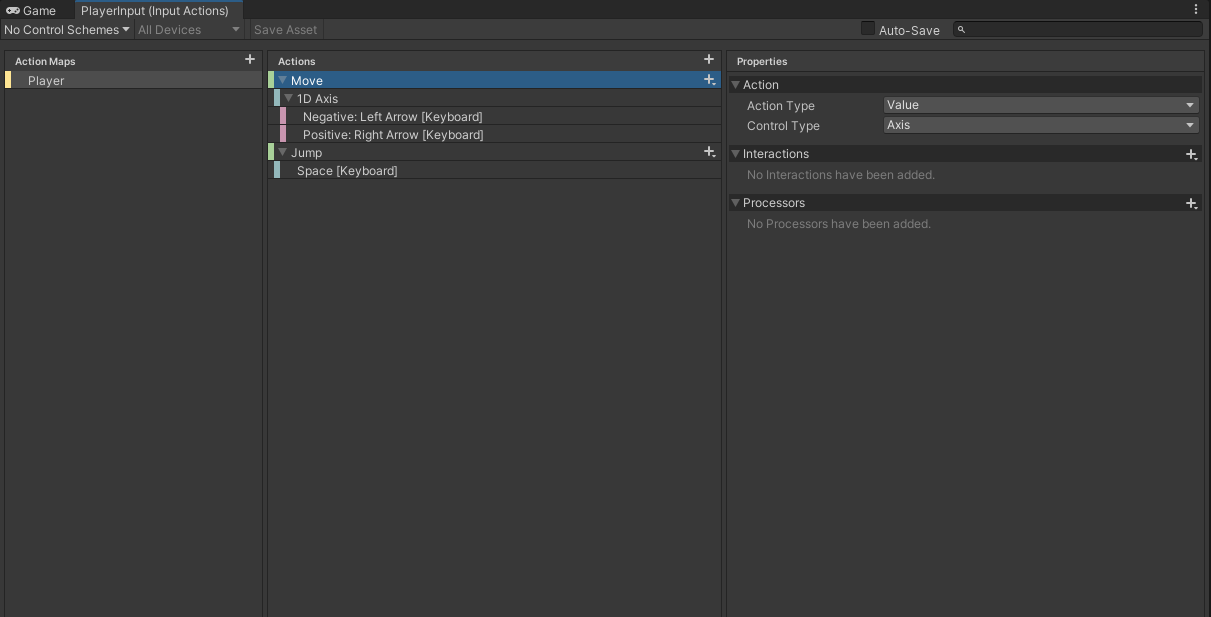Click "No Processors have been added." text
This screenshot has height=617, width=1211.
pyautogui.click(x=839, y=224)
